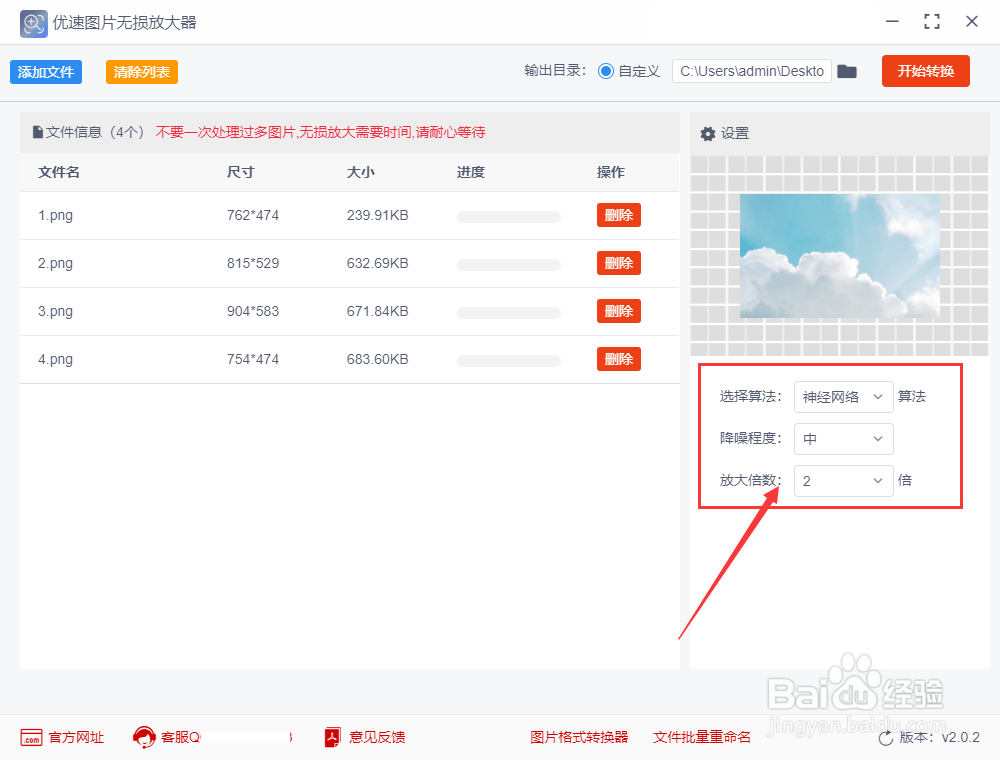Click the folder icon to browse output directory
This screenshot has width=1000, height=760.
pyautogui.click(x=847, y=71)
